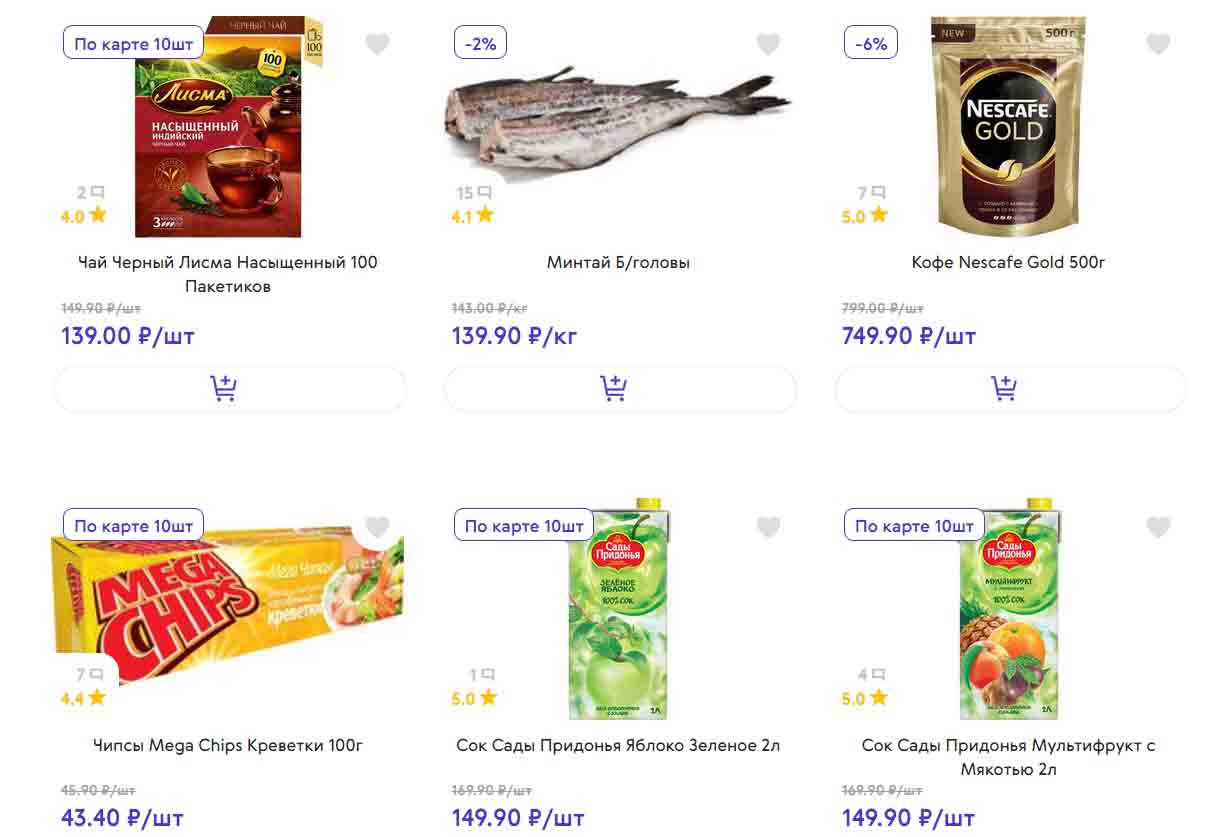Favorite the Лисма tea with heart icon

coord(377,44)
